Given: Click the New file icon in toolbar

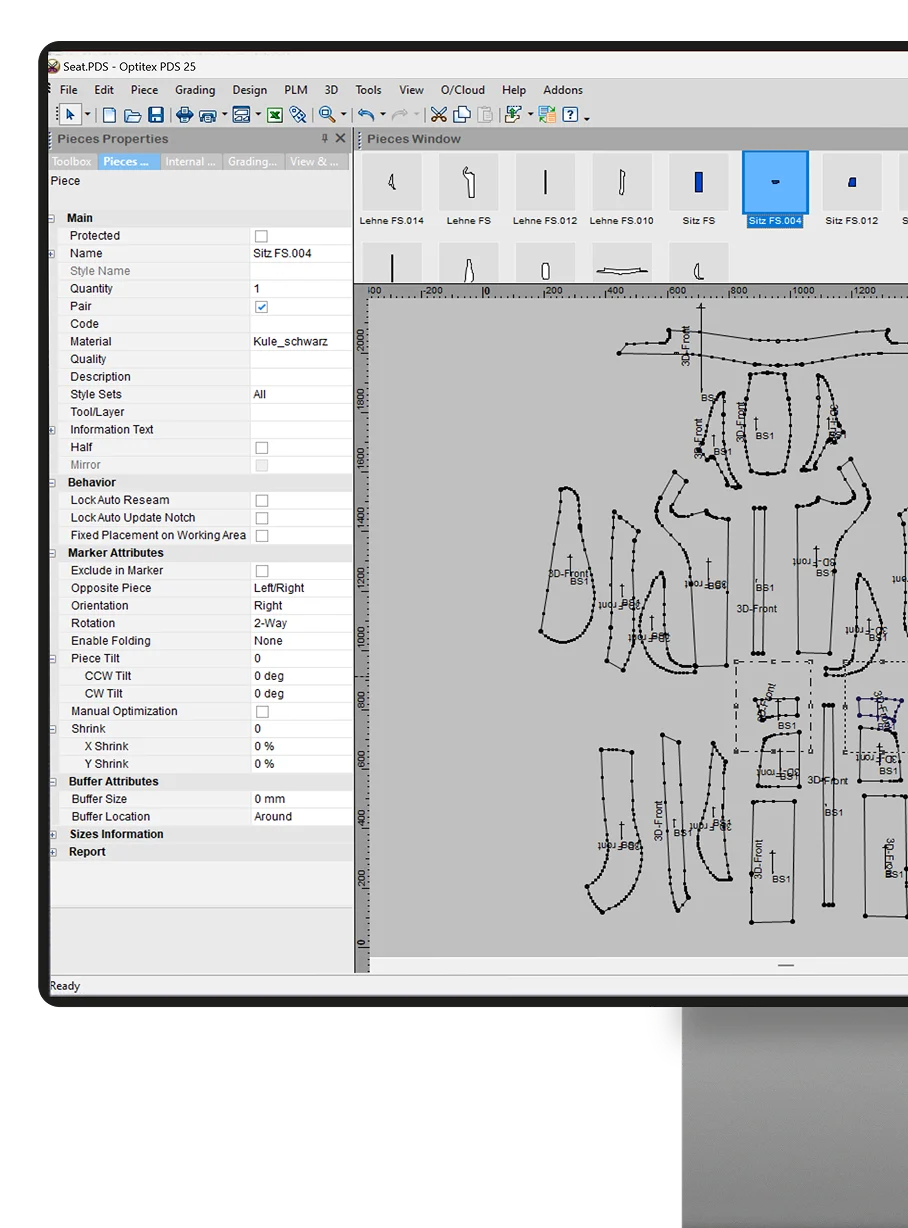Looking at the screenshot, I should [110, 115].
